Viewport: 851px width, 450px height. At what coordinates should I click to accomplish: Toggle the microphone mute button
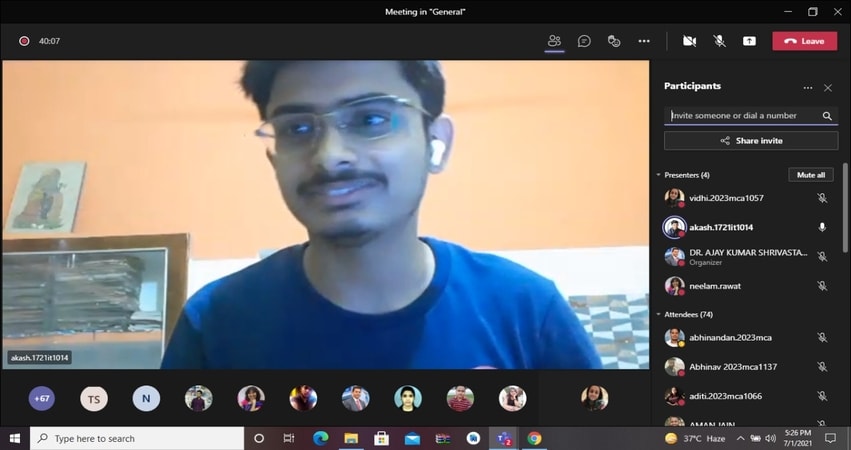719,41
